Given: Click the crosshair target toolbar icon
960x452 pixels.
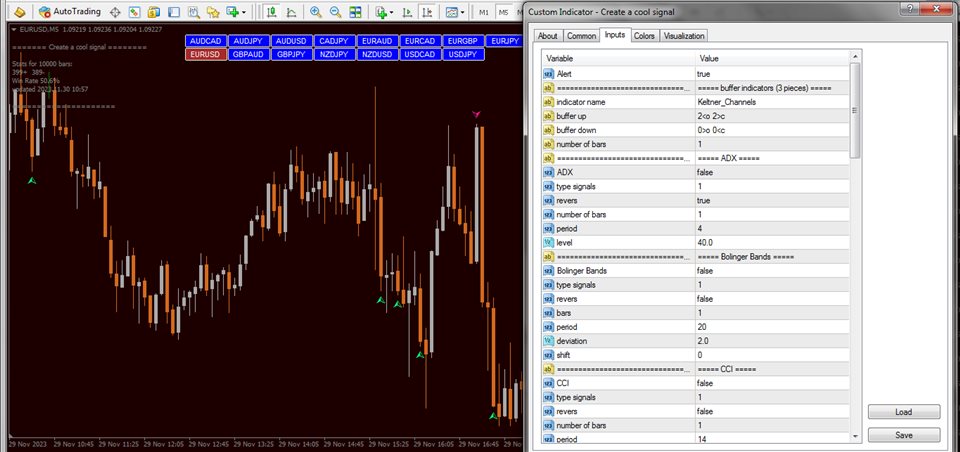Looking at the screenshot, I should point(115,12).
